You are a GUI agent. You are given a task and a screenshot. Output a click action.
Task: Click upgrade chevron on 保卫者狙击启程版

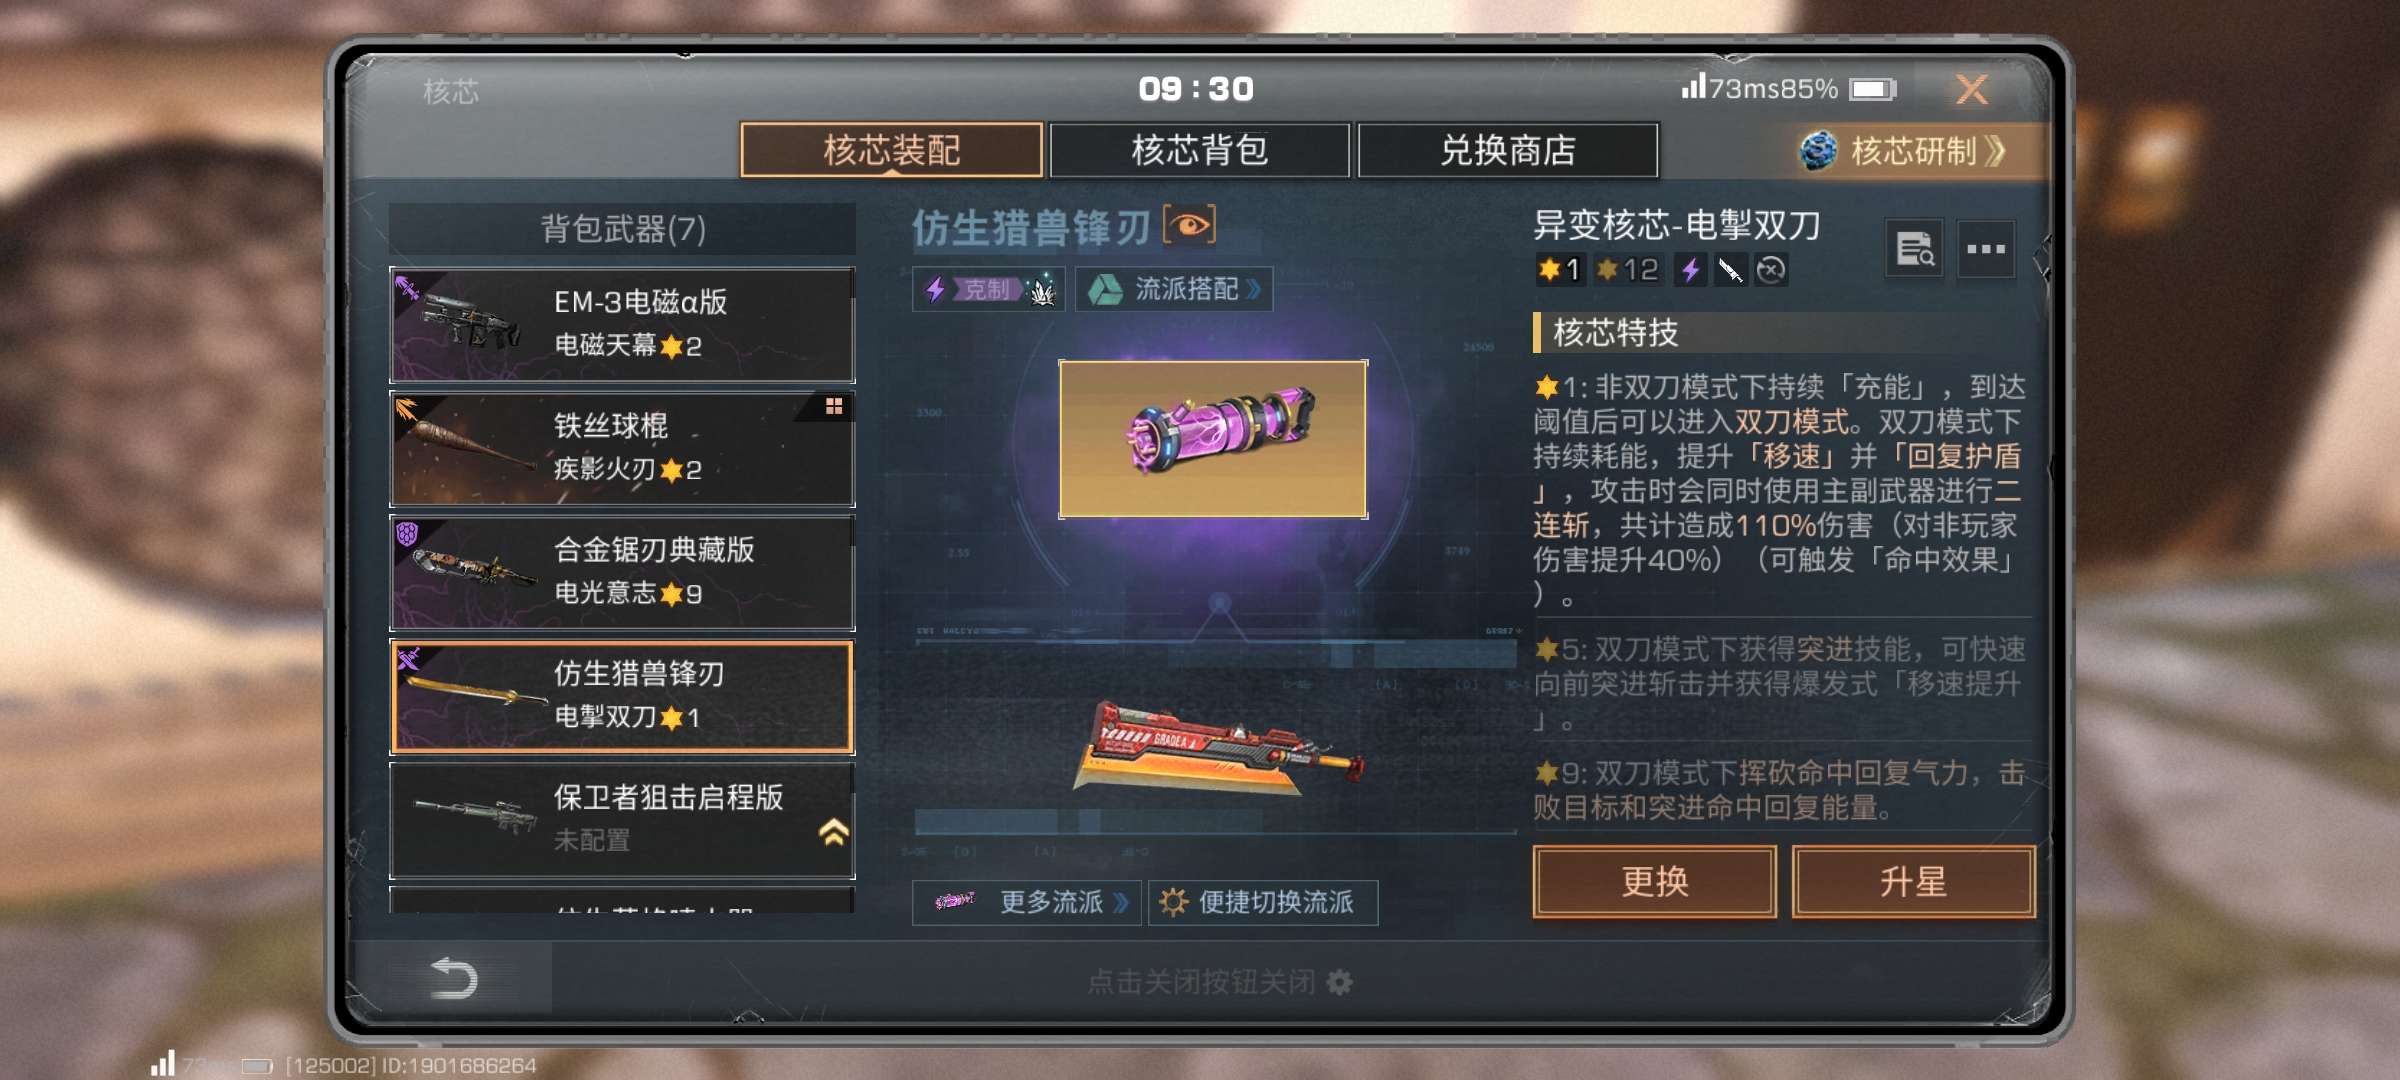834,832
